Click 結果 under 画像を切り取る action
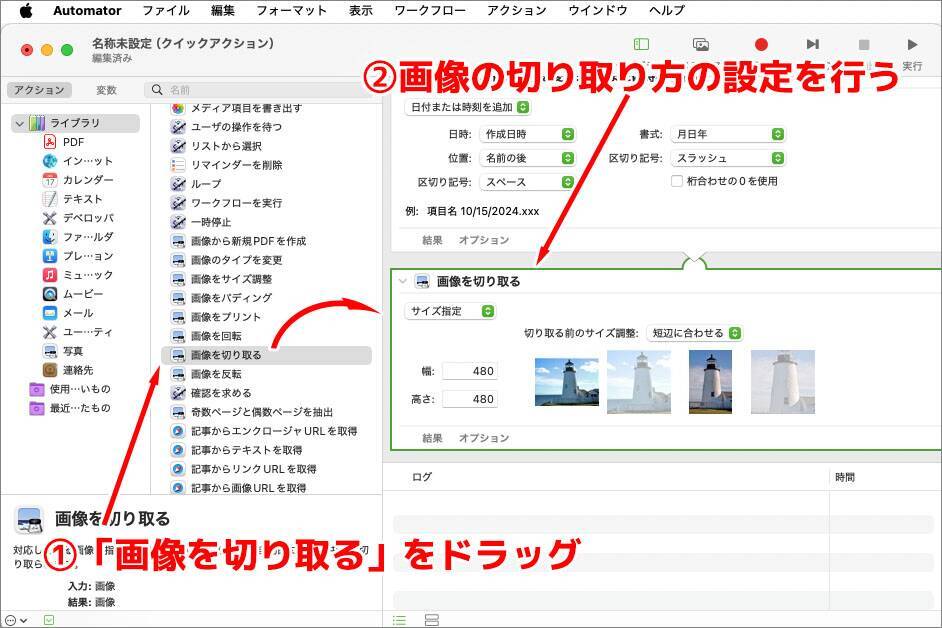Viewport: 942px width, 628px height. (432, 438)
